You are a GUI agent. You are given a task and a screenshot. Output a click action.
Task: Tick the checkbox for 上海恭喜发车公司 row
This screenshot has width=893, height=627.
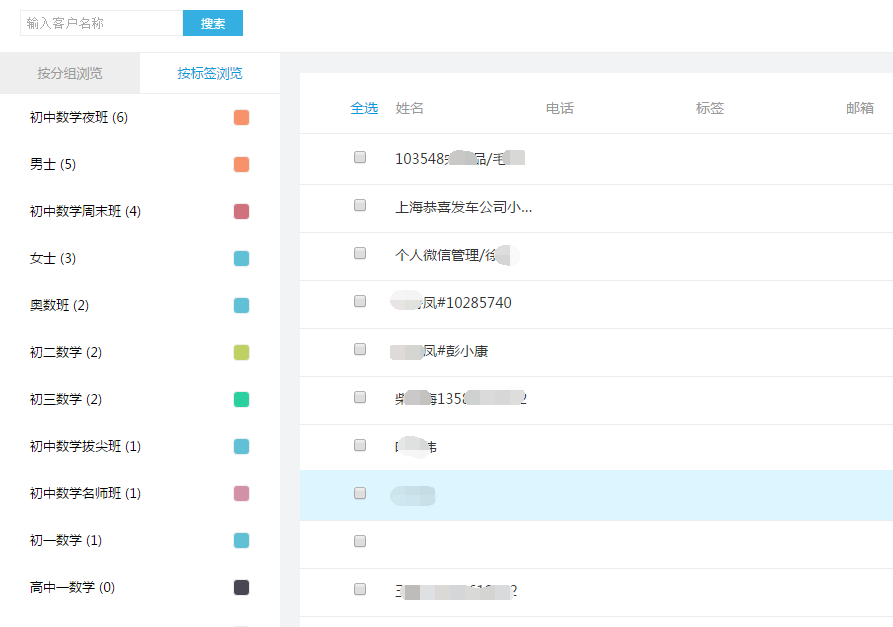360,205
